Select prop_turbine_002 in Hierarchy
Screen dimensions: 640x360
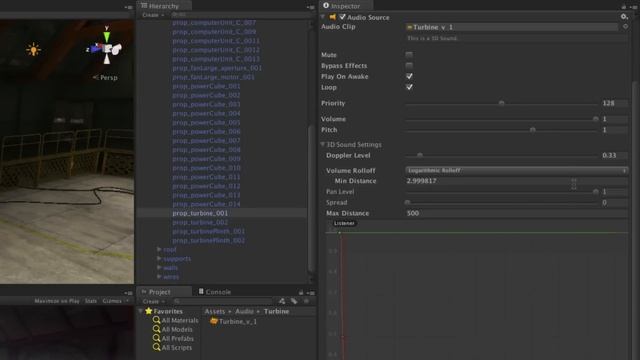click(200, 222)
